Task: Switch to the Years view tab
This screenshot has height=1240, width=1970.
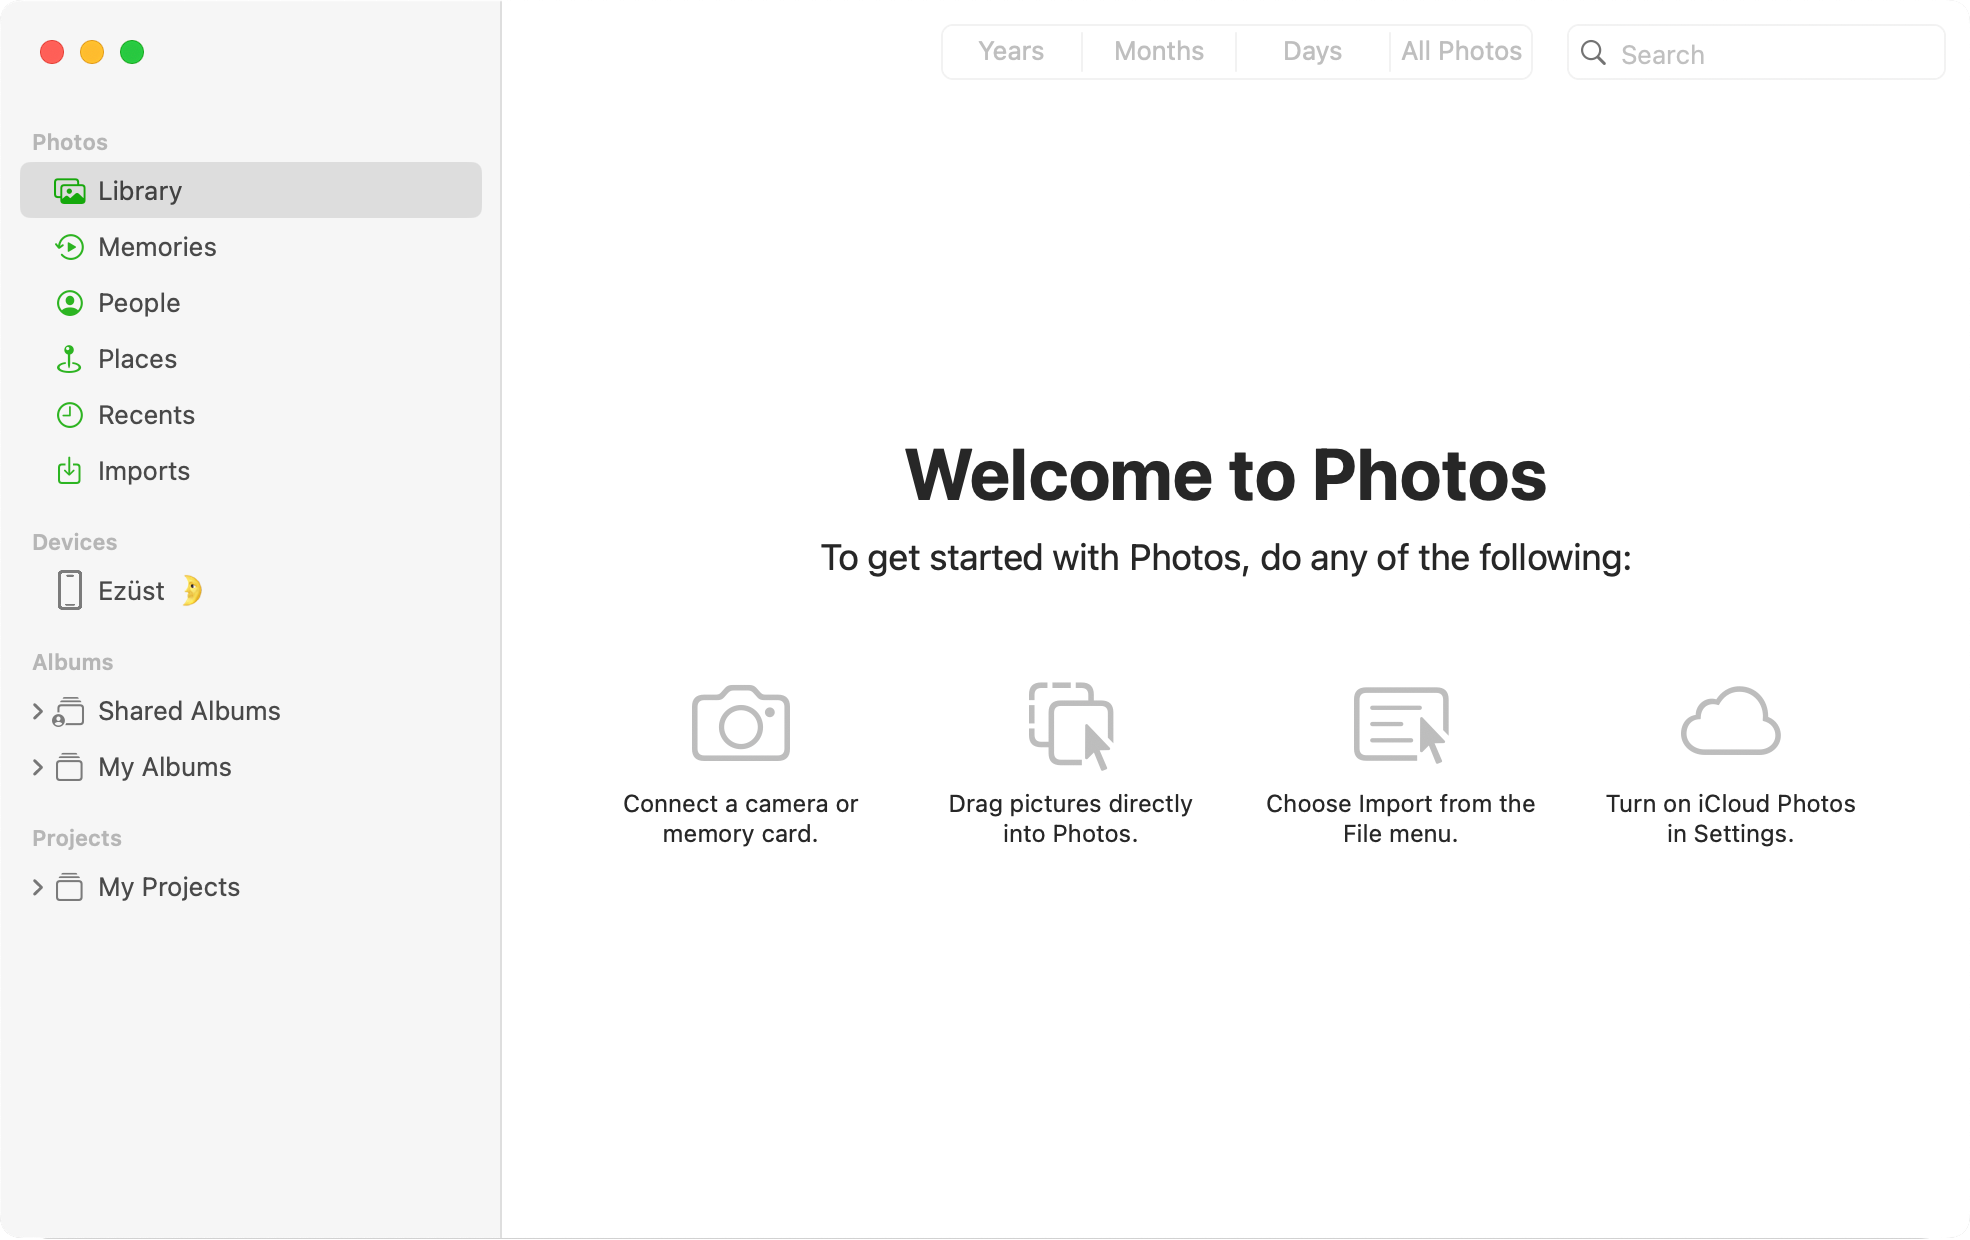Action: point(1011,52)
